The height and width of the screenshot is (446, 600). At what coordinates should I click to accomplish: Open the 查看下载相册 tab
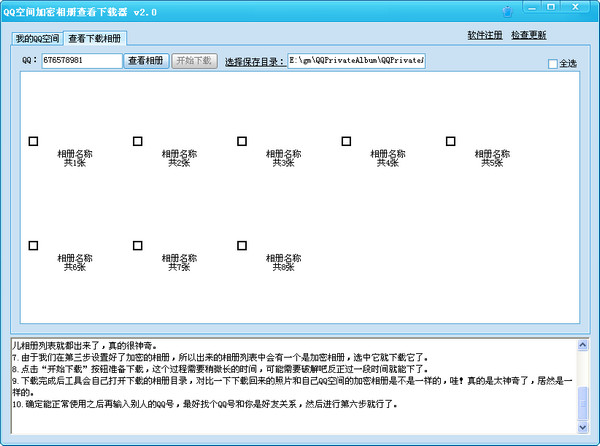(95, 39)
